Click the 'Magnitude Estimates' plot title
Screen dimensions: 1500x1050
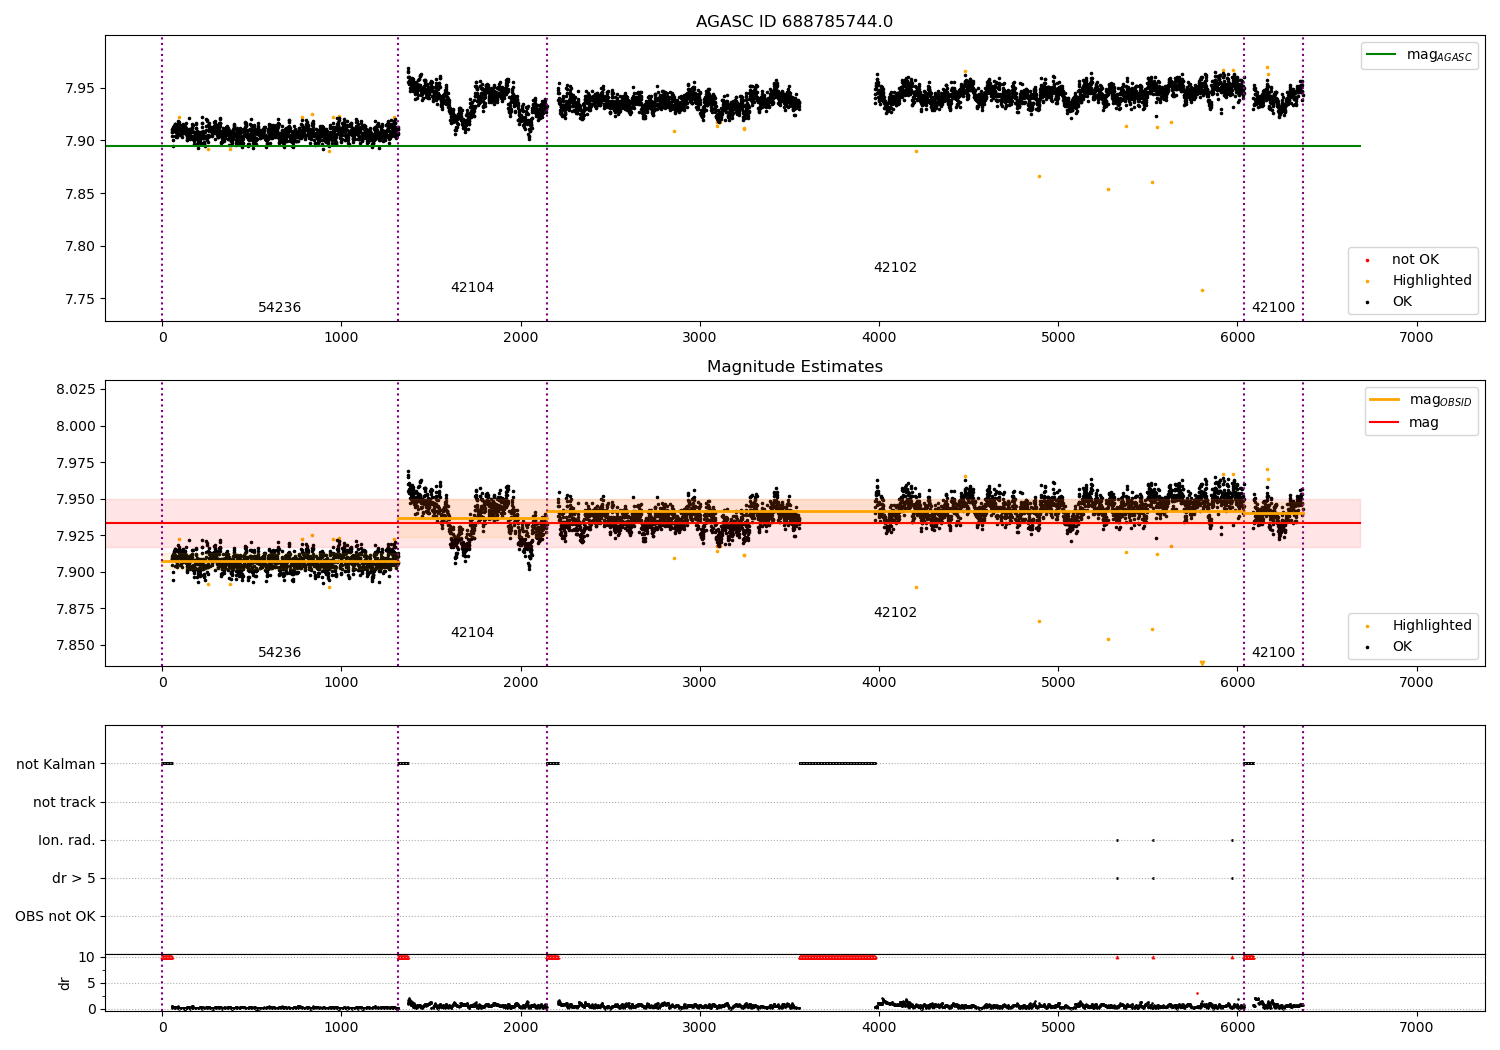(x=794, y=367)
